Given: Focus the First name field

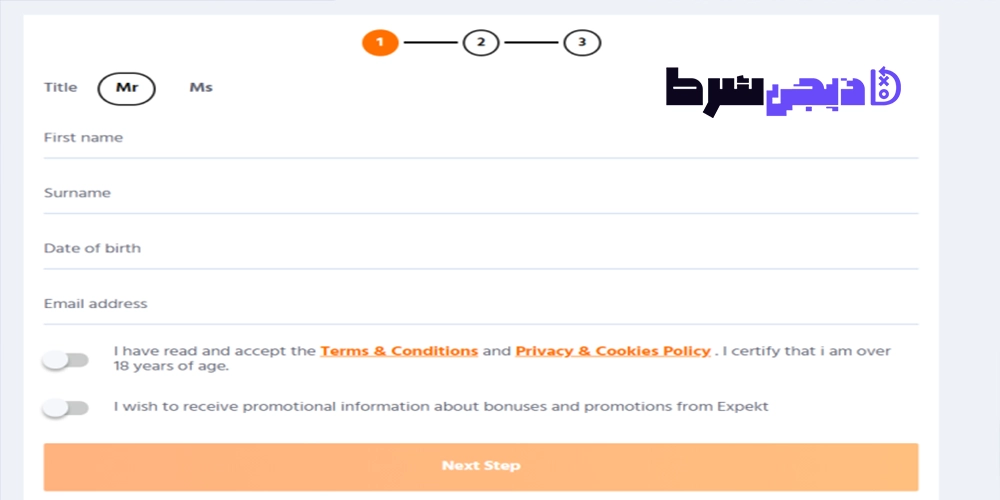Looking at the screenshot, I should [481, 141].
